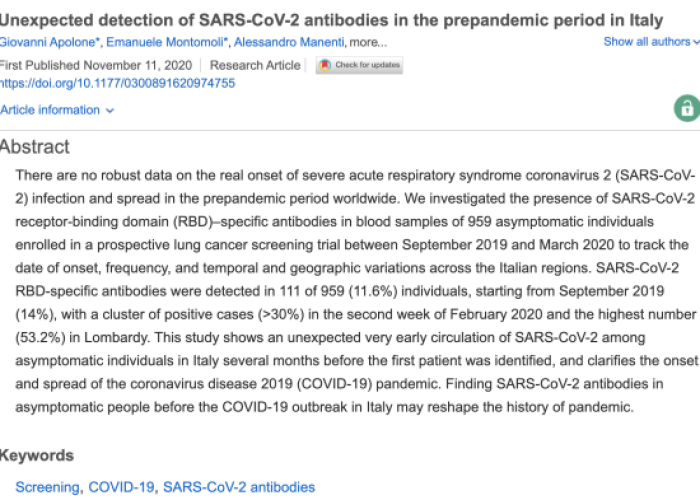
Task: Select the Screening keyword link
Action: click(47, 487)
